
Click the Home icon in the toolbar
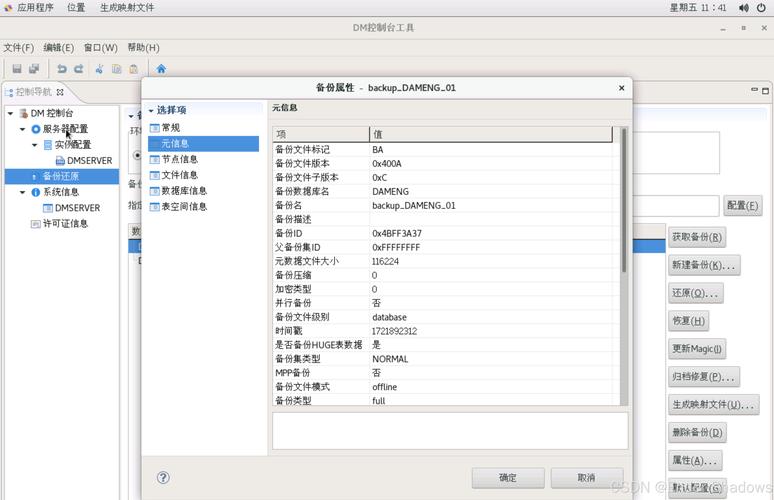click(x=161, y=69)
